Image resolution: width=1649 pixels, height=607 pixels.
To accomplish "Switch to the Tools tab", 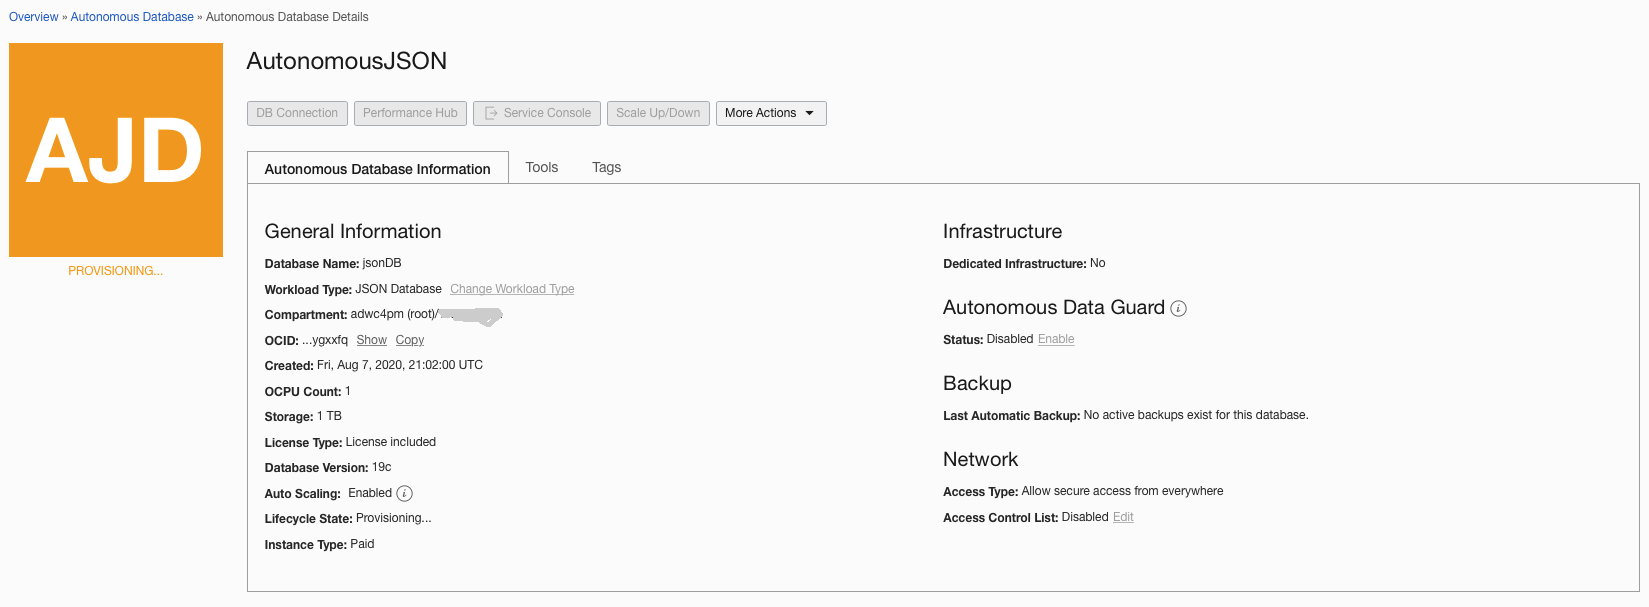I will coord(542,168).
